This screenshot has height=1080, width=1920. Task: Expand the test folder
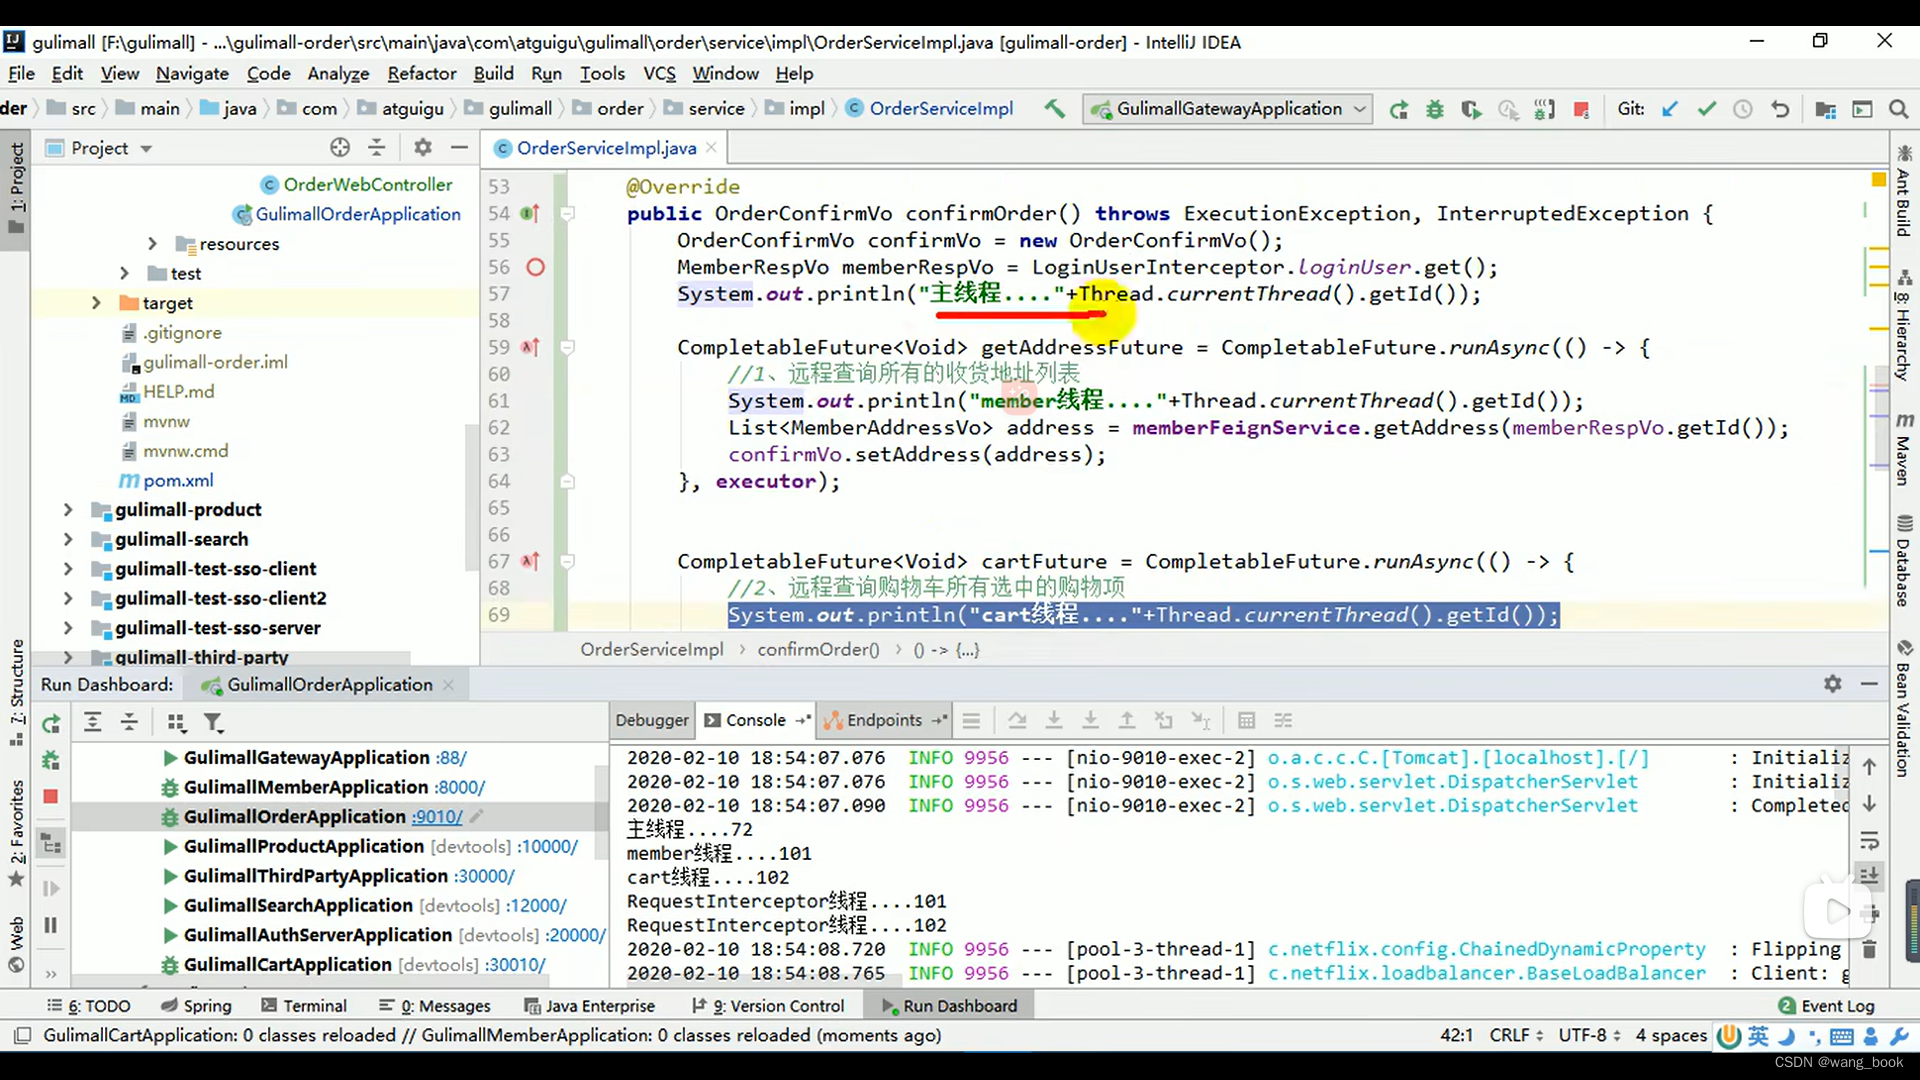click(x=124, y=273)
